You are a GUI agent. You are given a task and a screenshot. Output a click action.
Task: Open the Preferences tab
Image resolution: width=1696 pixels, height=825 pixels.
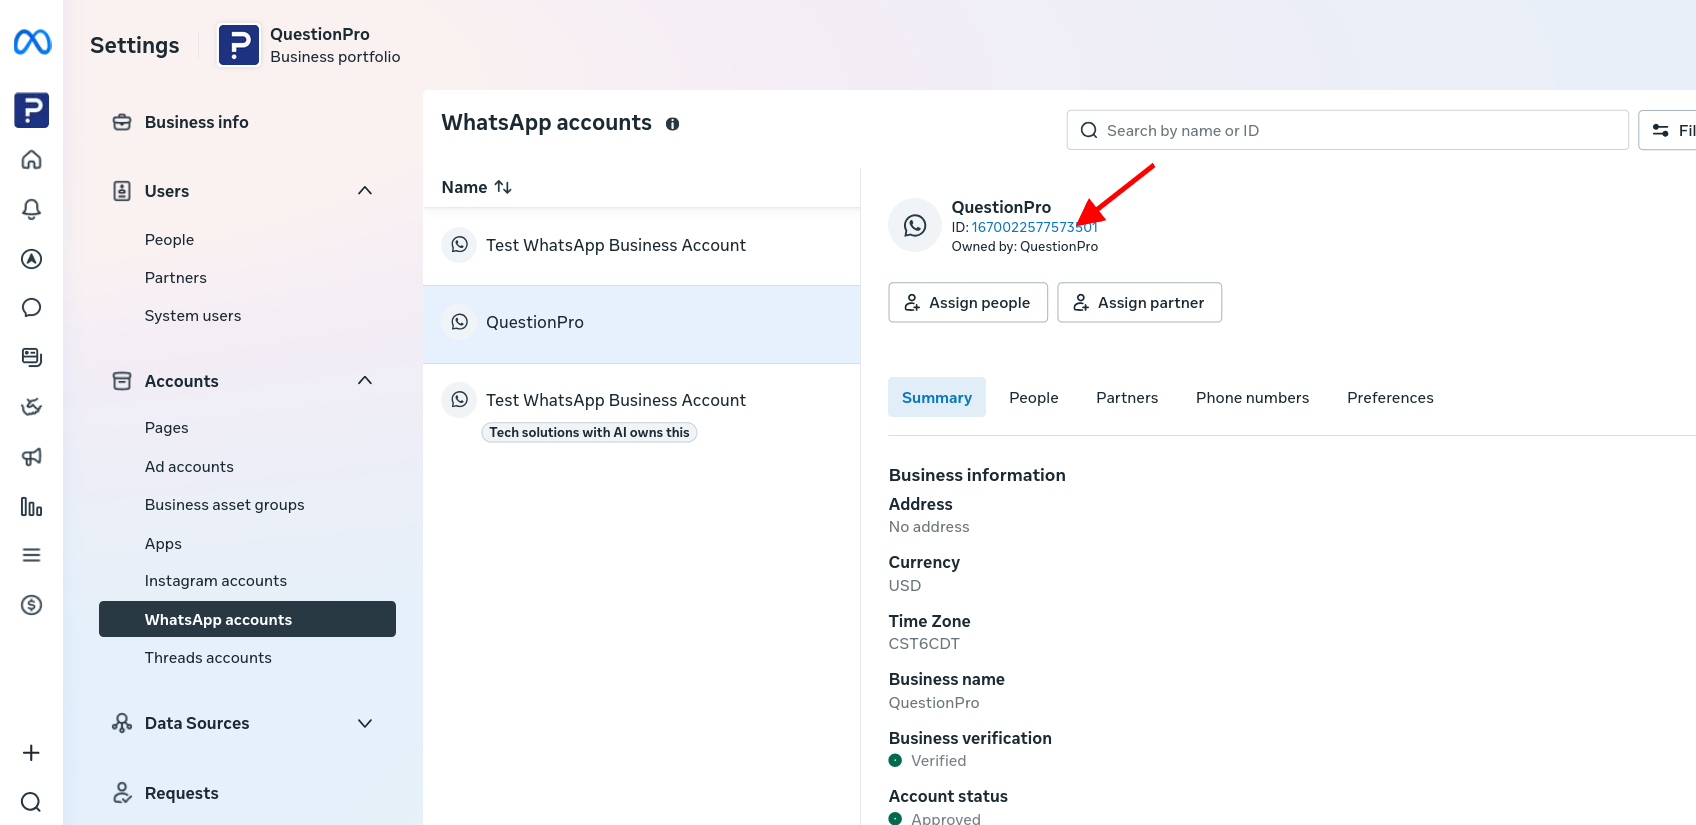[x=1390, y=398]
